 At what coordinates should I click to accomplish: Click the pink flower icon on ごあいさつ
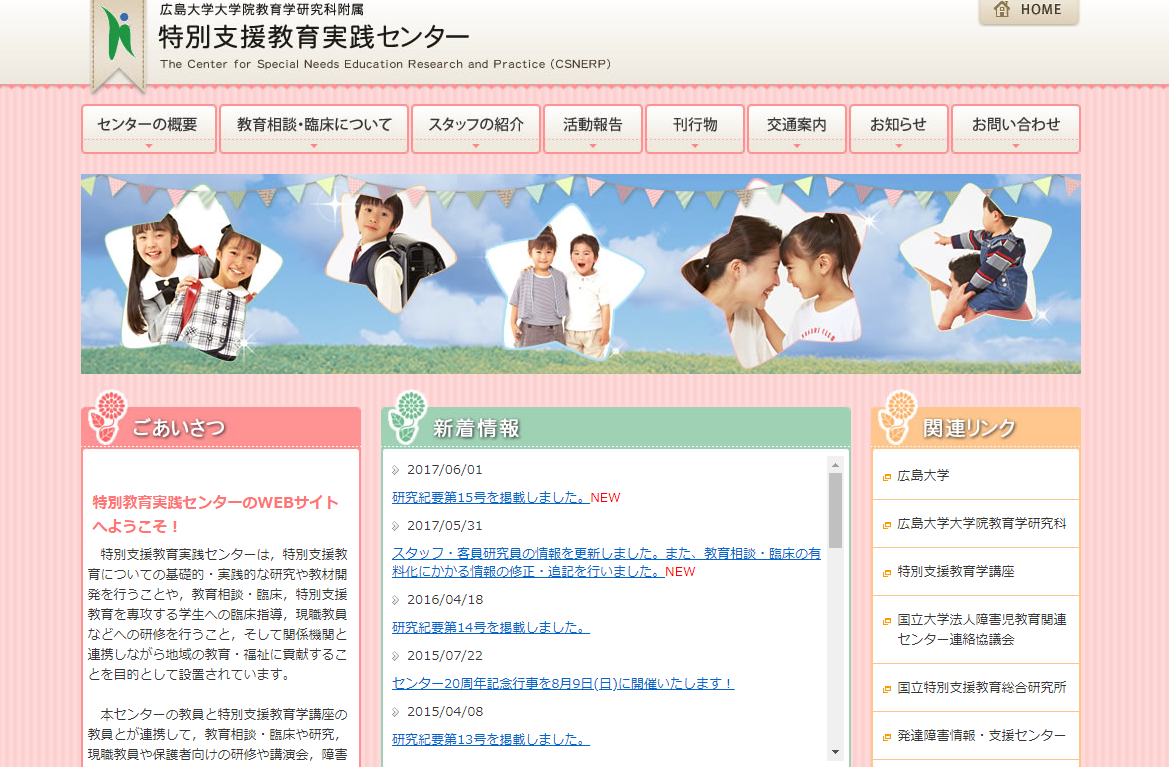[107, 417]
